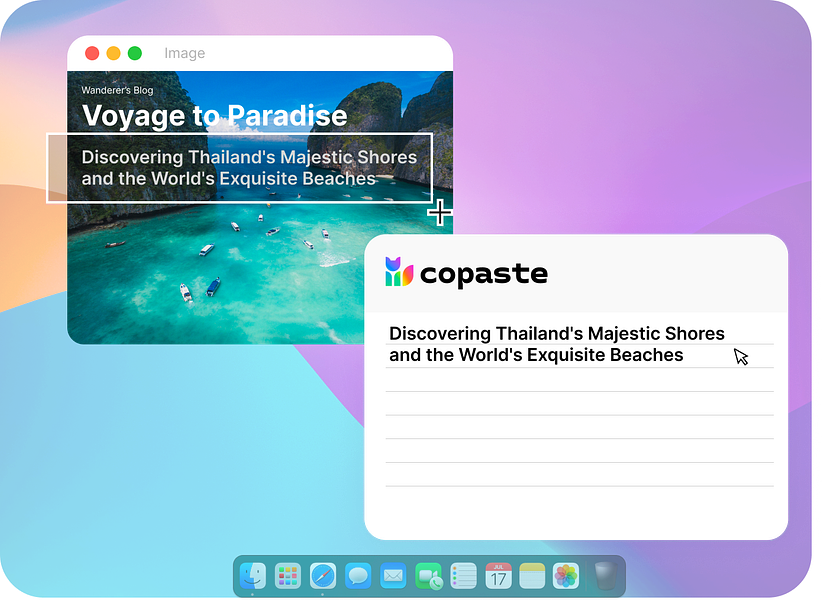Image resolution: width=824 pixels, height=600 pixels.
Task: Open the Reminders app icon
Action: point(463,576)
